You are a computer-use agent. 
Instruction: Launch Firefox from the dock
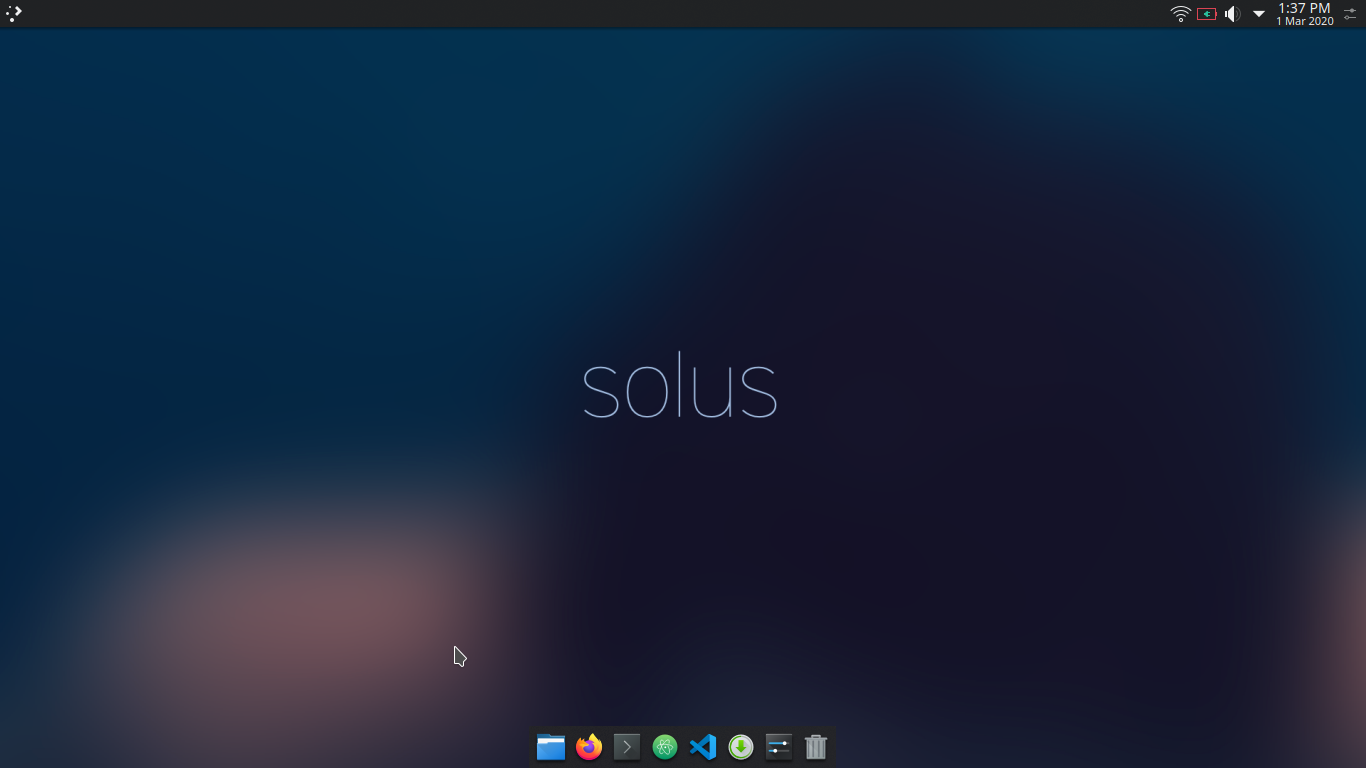pos(589,747)
